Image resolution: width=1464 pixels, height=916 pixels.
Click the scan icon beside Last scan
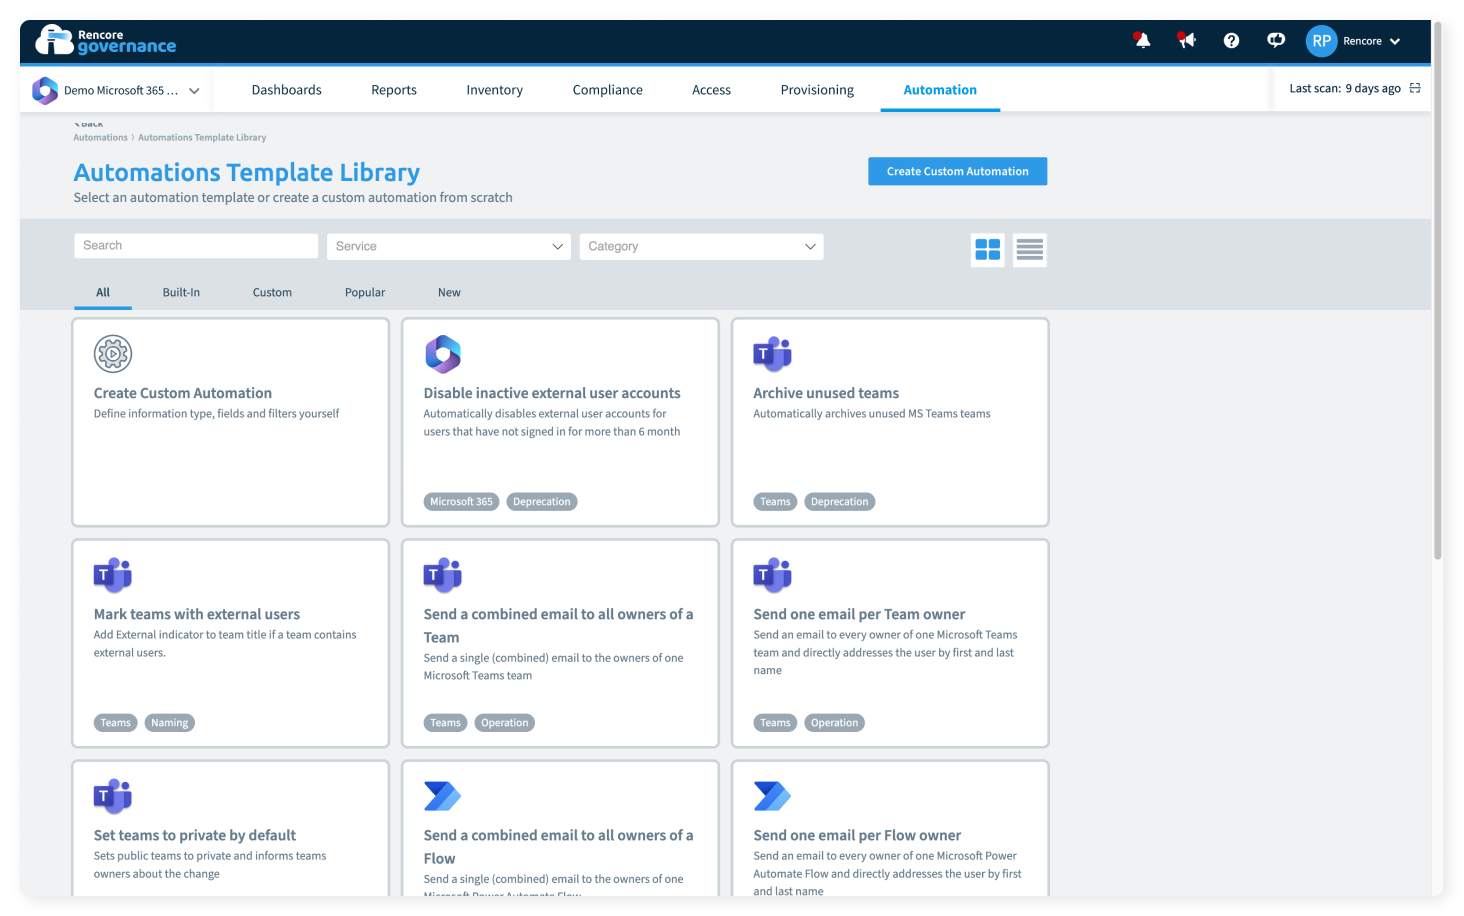click(1415, 88)
